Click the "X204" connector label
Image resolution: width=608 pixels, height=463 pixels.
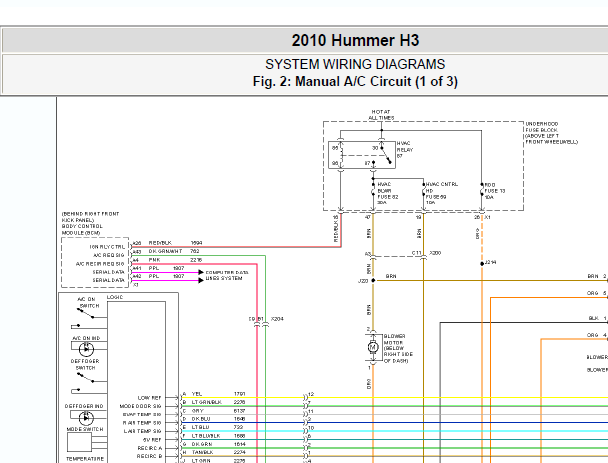277,319
